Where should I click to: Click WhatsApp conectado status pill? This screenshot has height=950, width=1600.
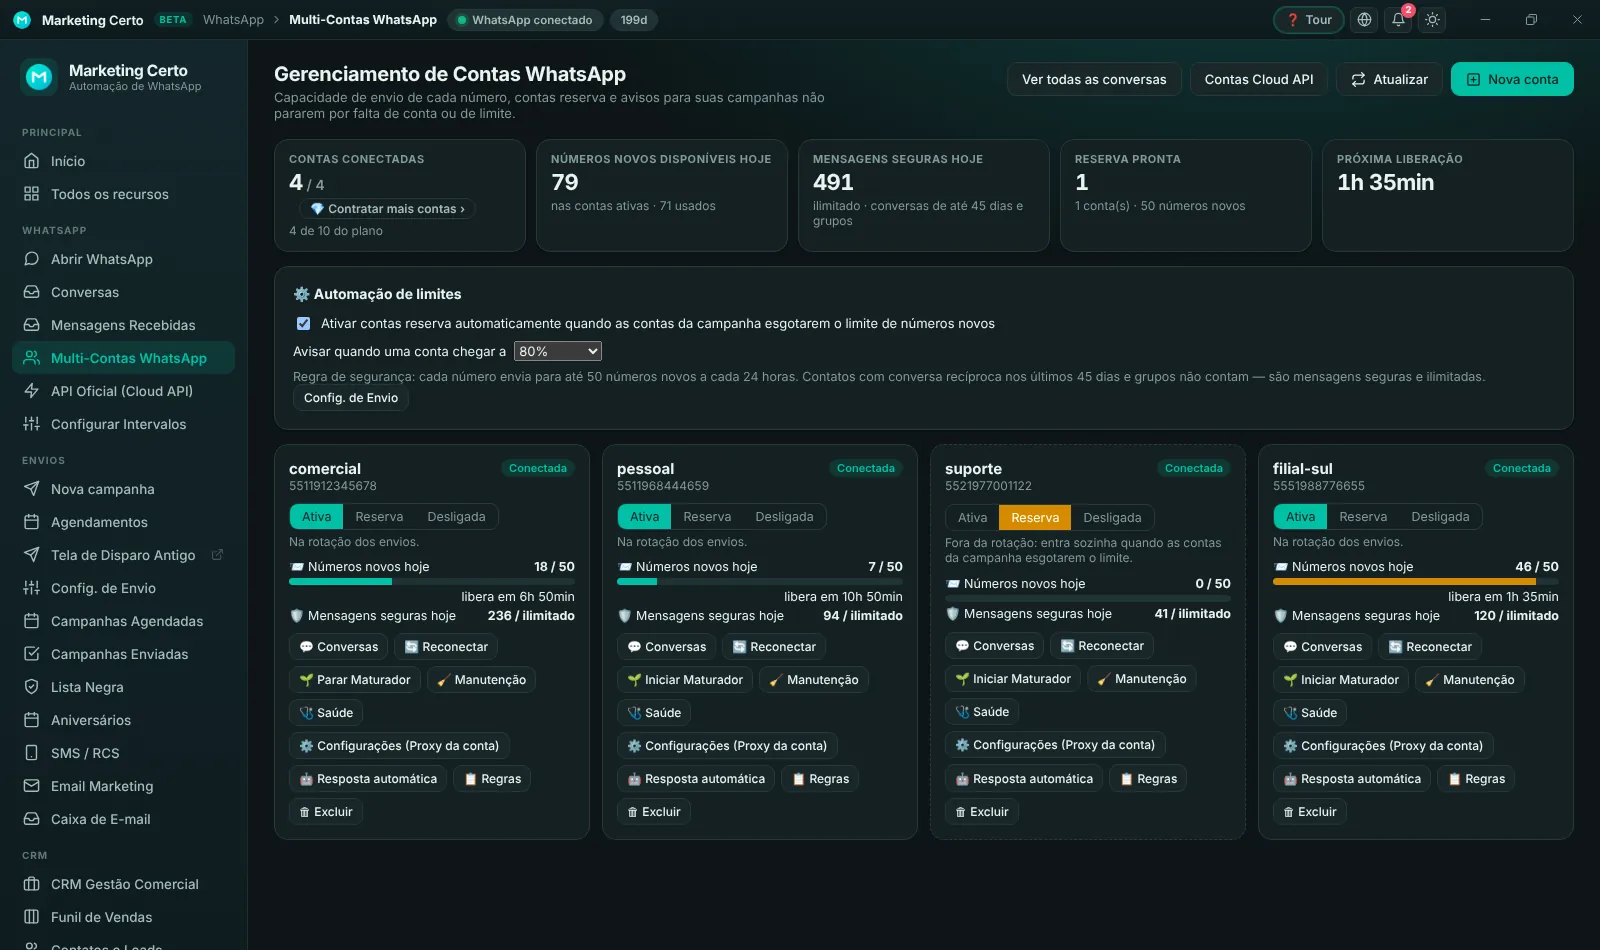(525, 20)
